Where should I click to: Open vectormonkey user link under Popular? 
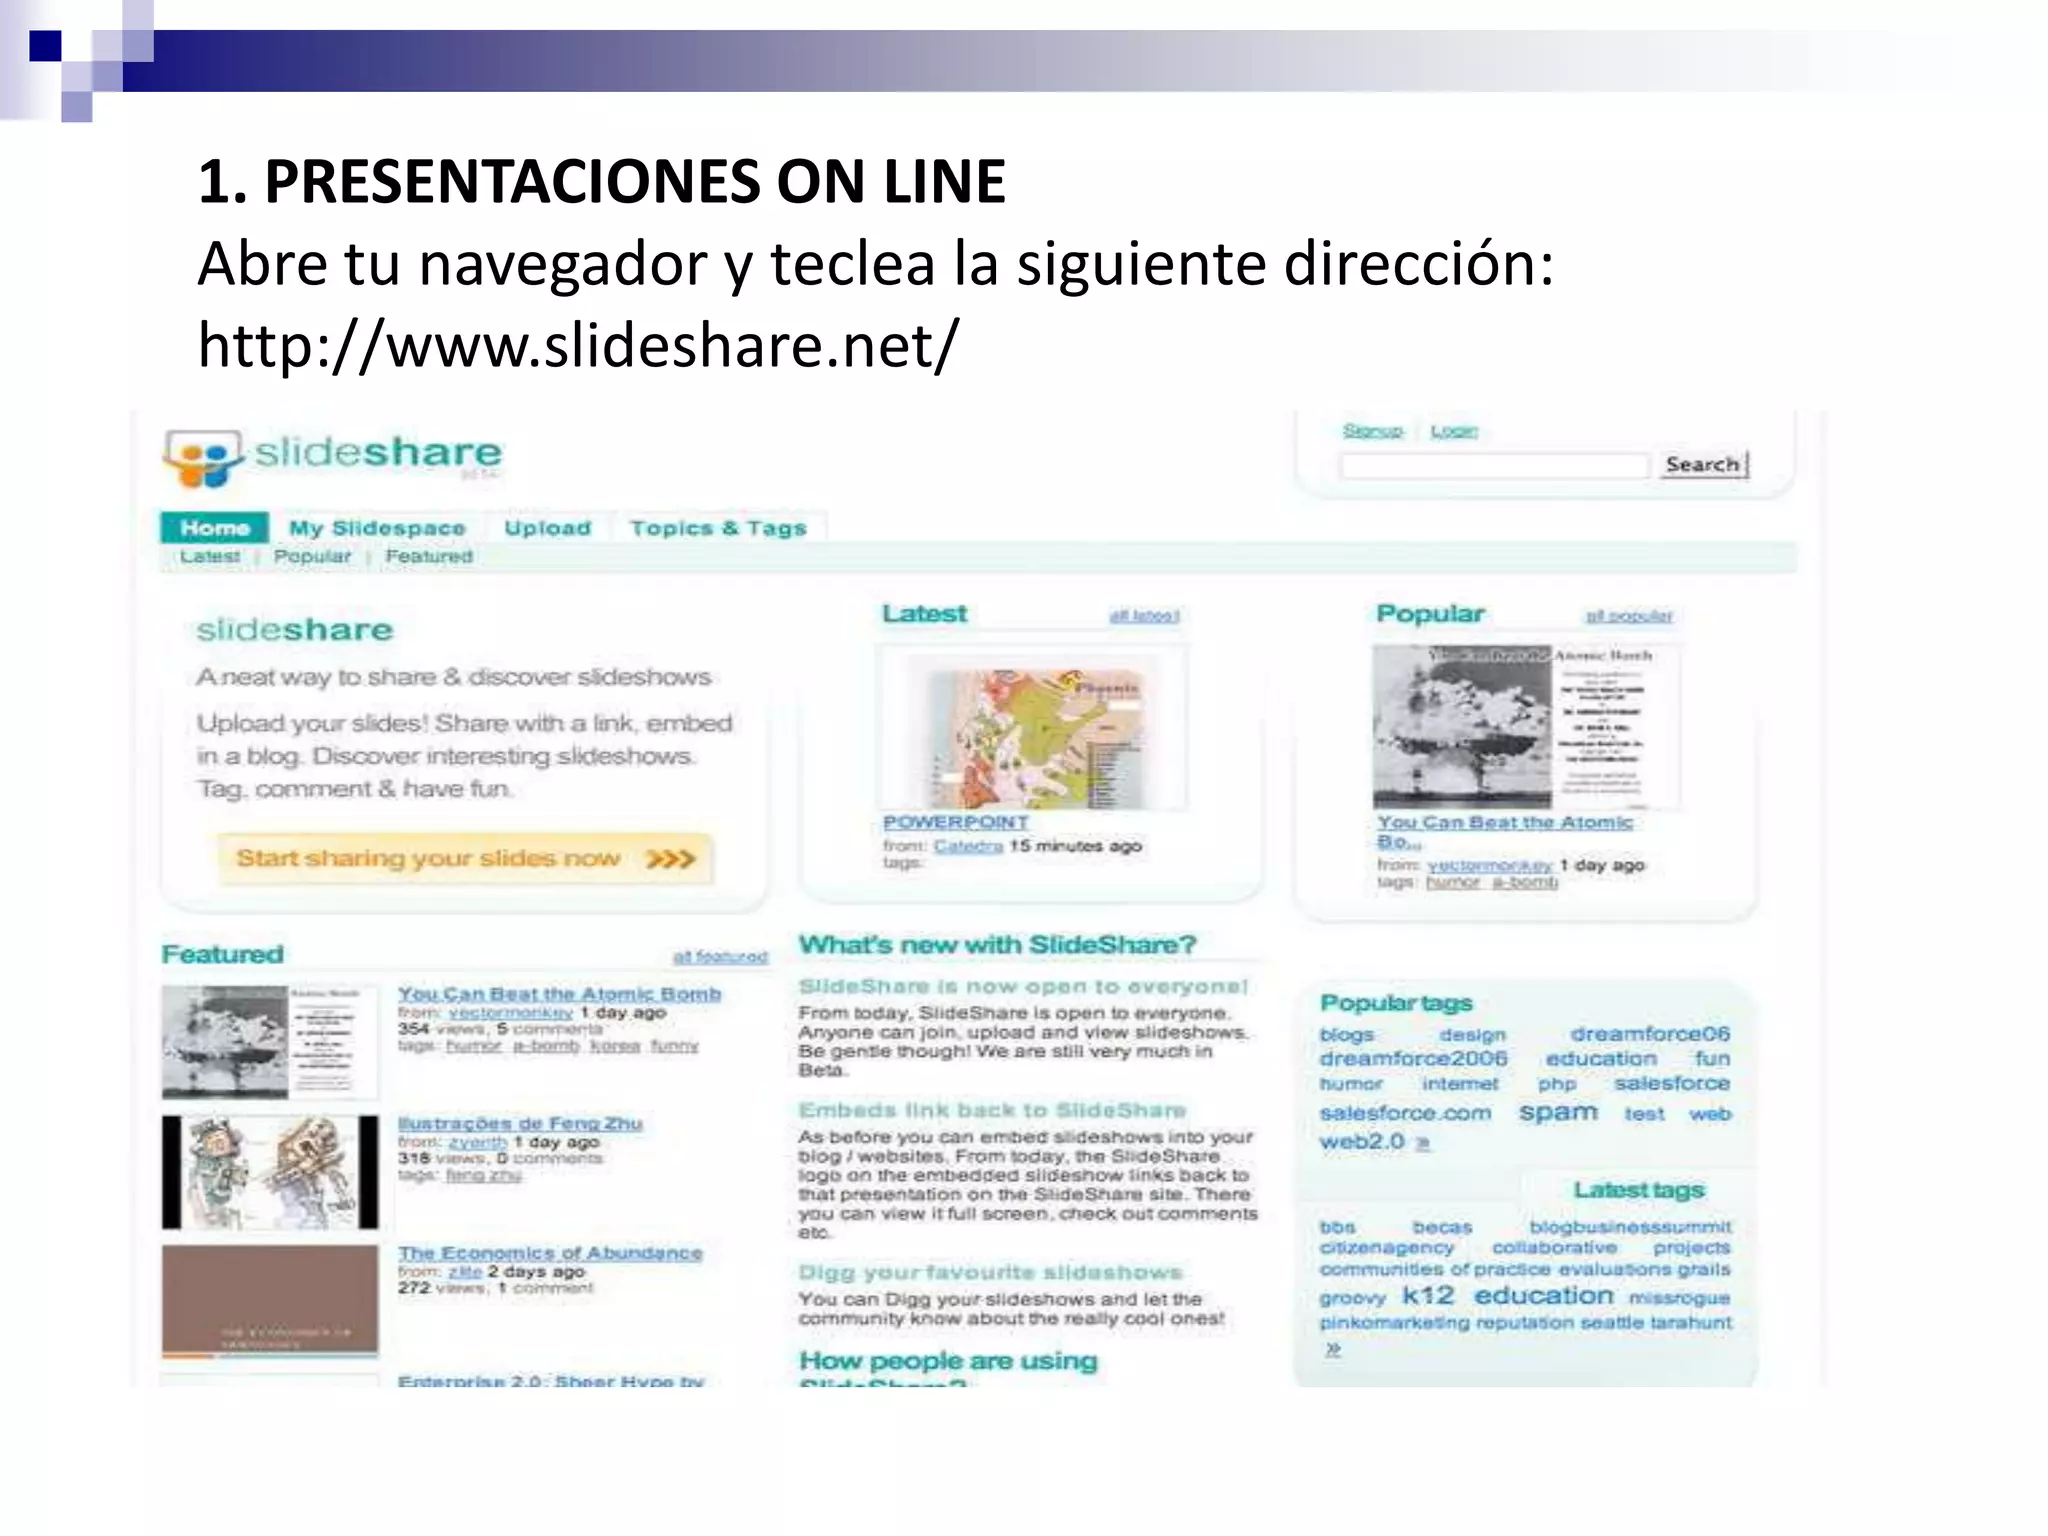pos(1490,866)
